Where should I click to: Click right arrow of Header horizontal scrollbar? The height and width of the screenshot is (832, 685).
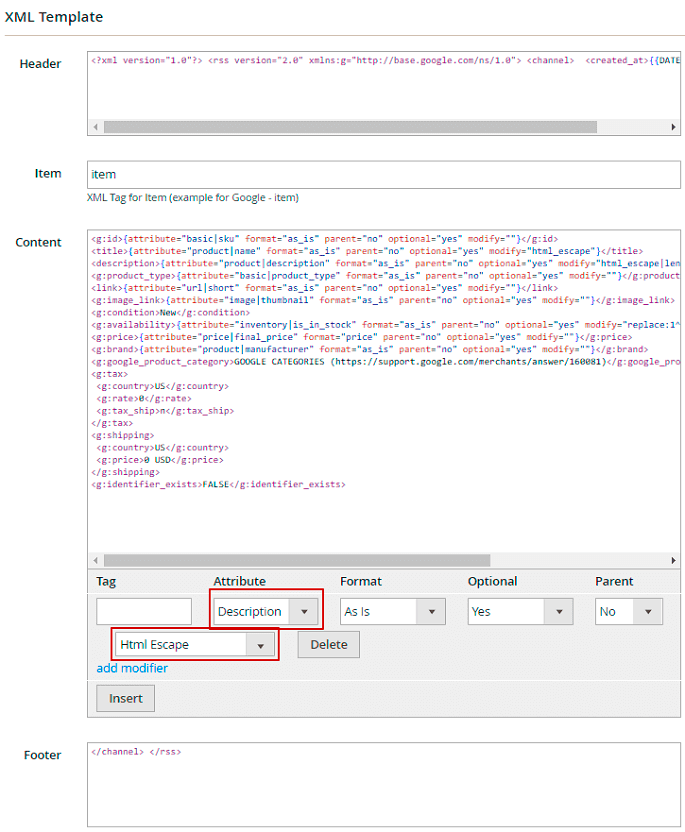coord(672,128)
